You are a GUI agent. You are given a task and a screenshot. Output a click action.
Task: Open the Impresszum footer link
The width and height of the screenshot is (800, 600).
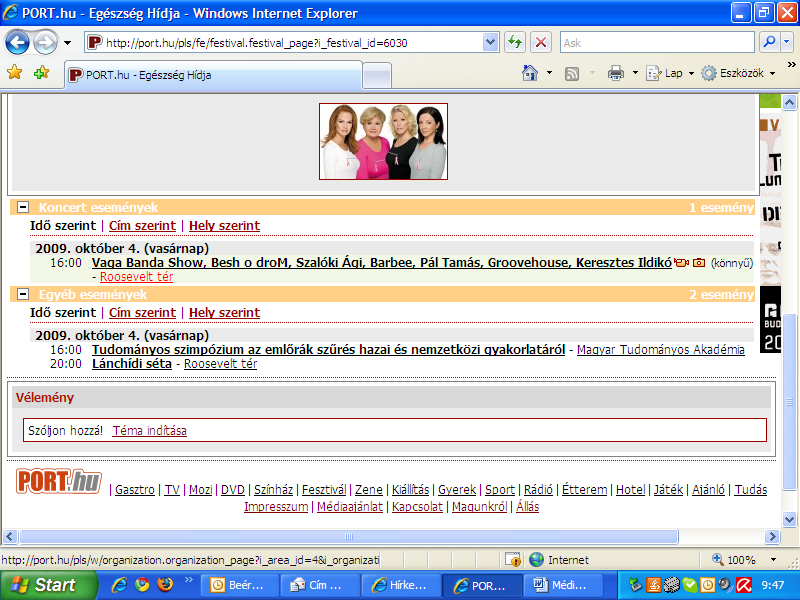pos(276,507)
